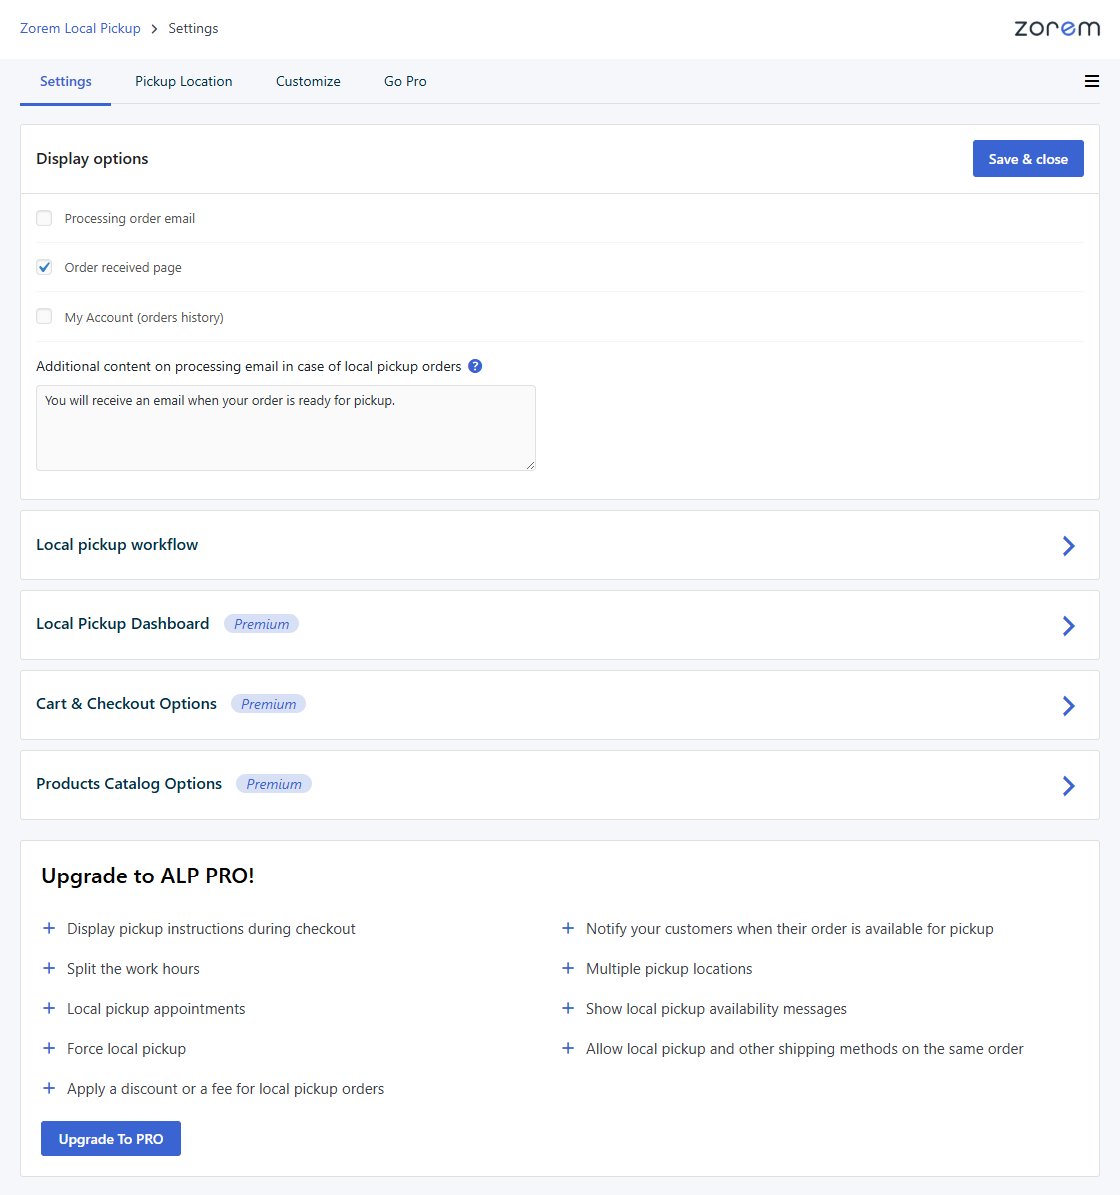
Task: Expand Products Catalog Options chevron
Action: coord(1068,786)
